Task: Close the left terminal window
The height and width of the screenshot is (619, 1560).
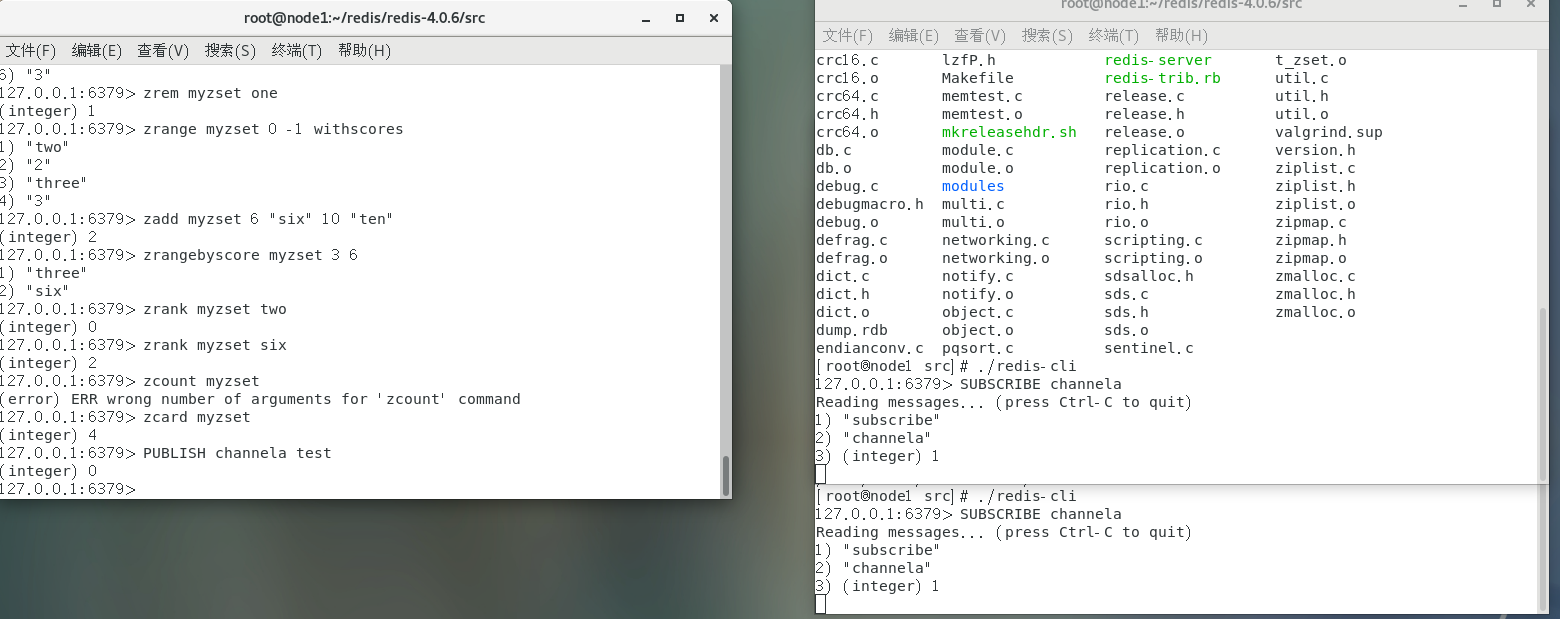Action: pyautogui.click(x=713, y=18)
